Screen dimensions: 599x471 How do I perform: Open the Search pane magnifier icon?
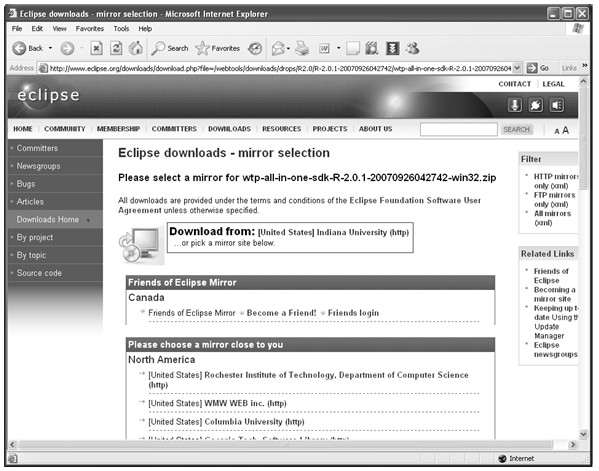(x=158, y=49)
